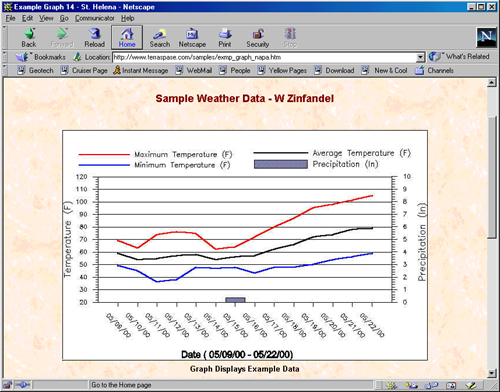Viewport: 500px width, 392px height.
Task: Open What's Related menu
Action: pos(459,57)
